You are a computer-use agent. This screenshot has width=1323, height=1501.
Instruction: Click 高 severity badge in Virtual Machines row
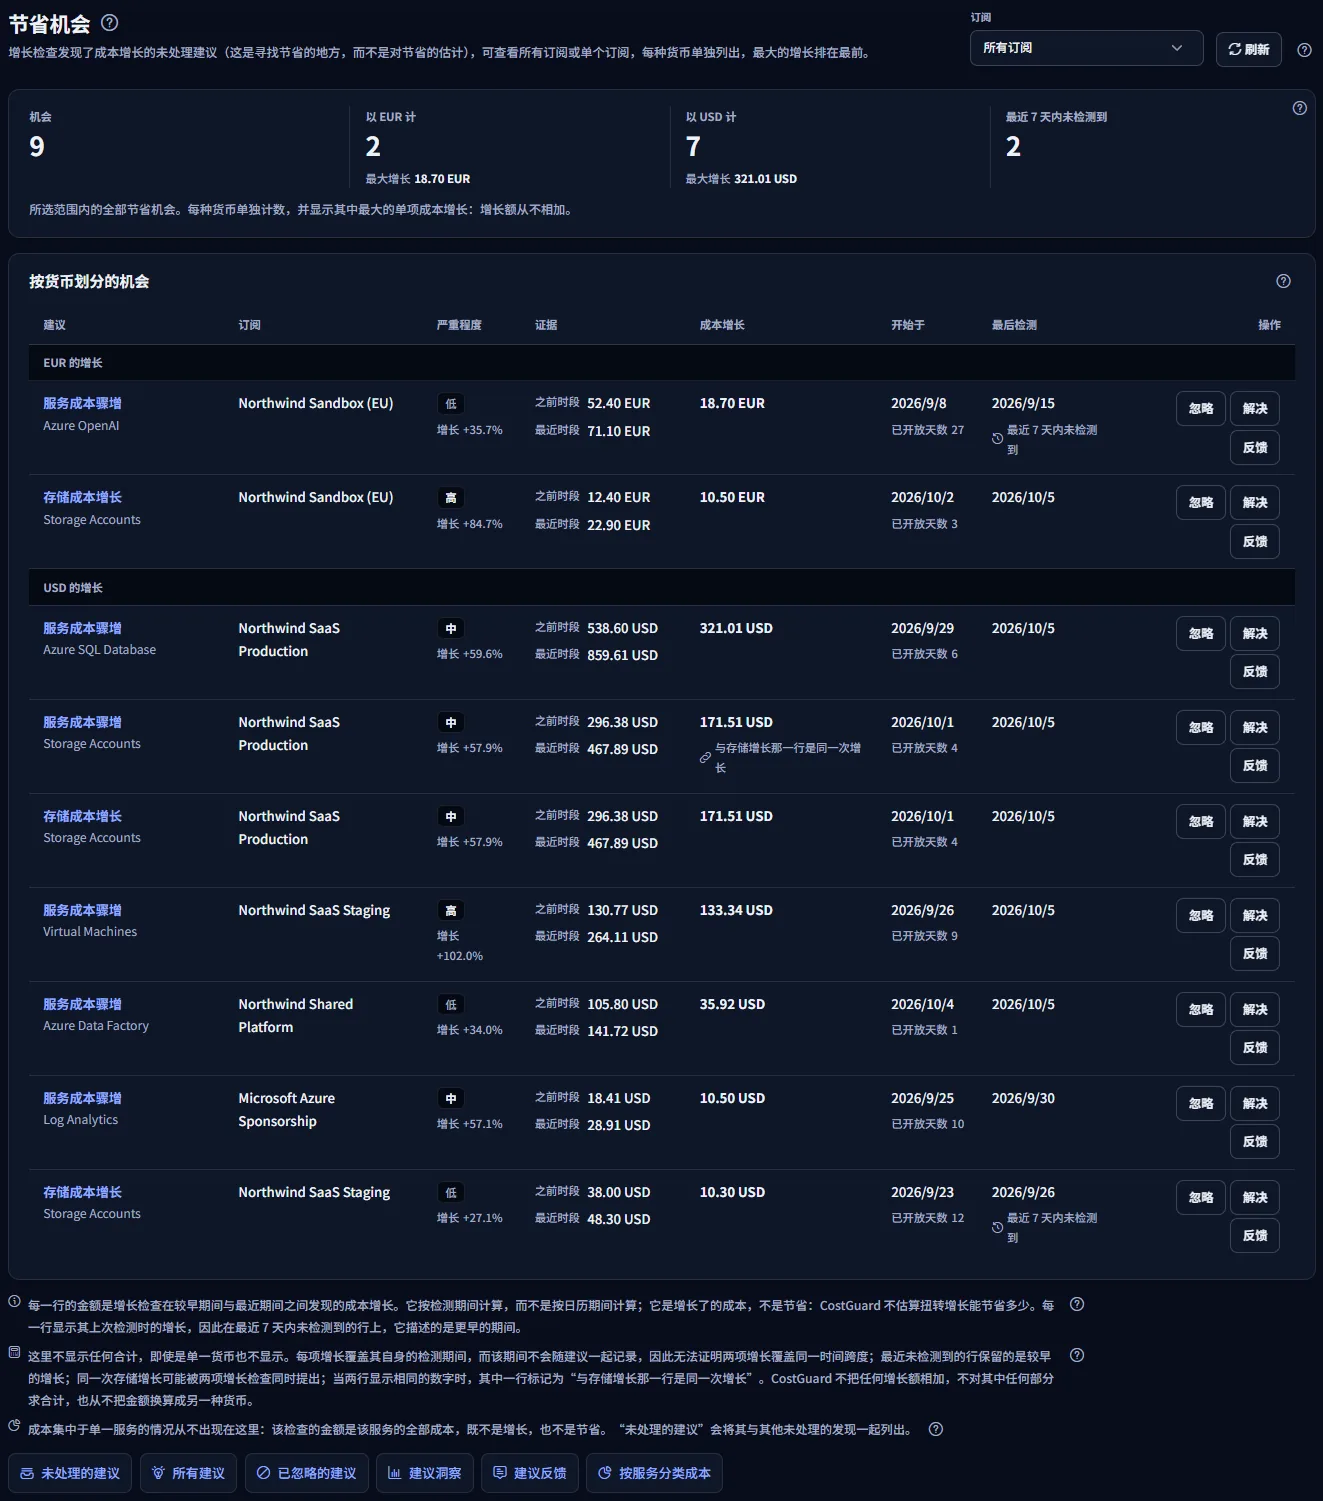coord(451,911)
